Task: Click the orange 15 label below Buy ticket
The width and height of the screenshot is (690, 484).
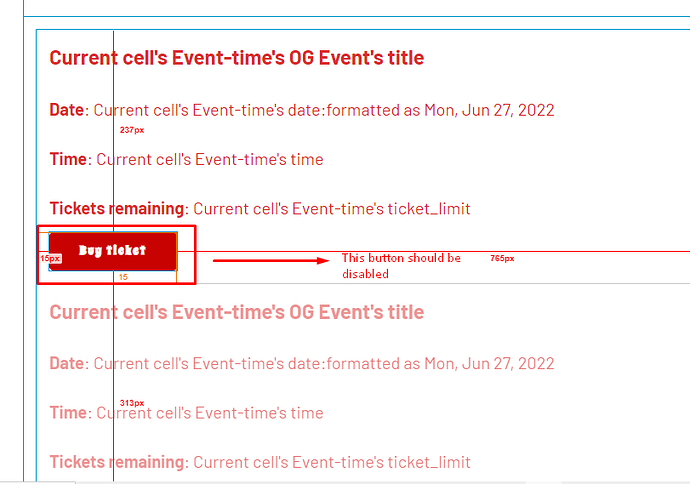Action: [x=123, y=277]
